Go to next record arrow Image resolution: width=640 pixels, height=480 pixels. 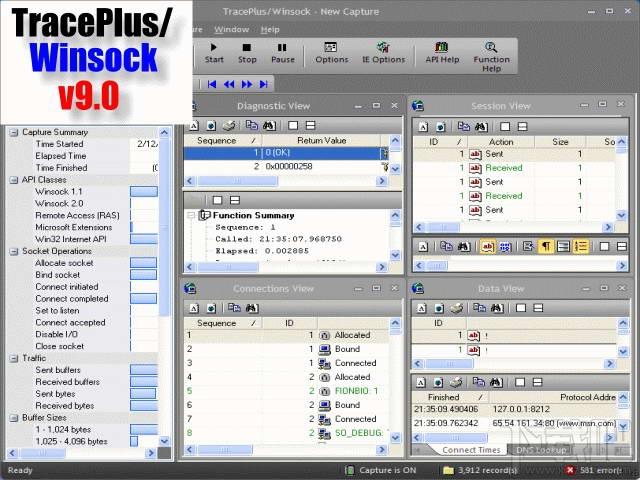coord(247,84)
